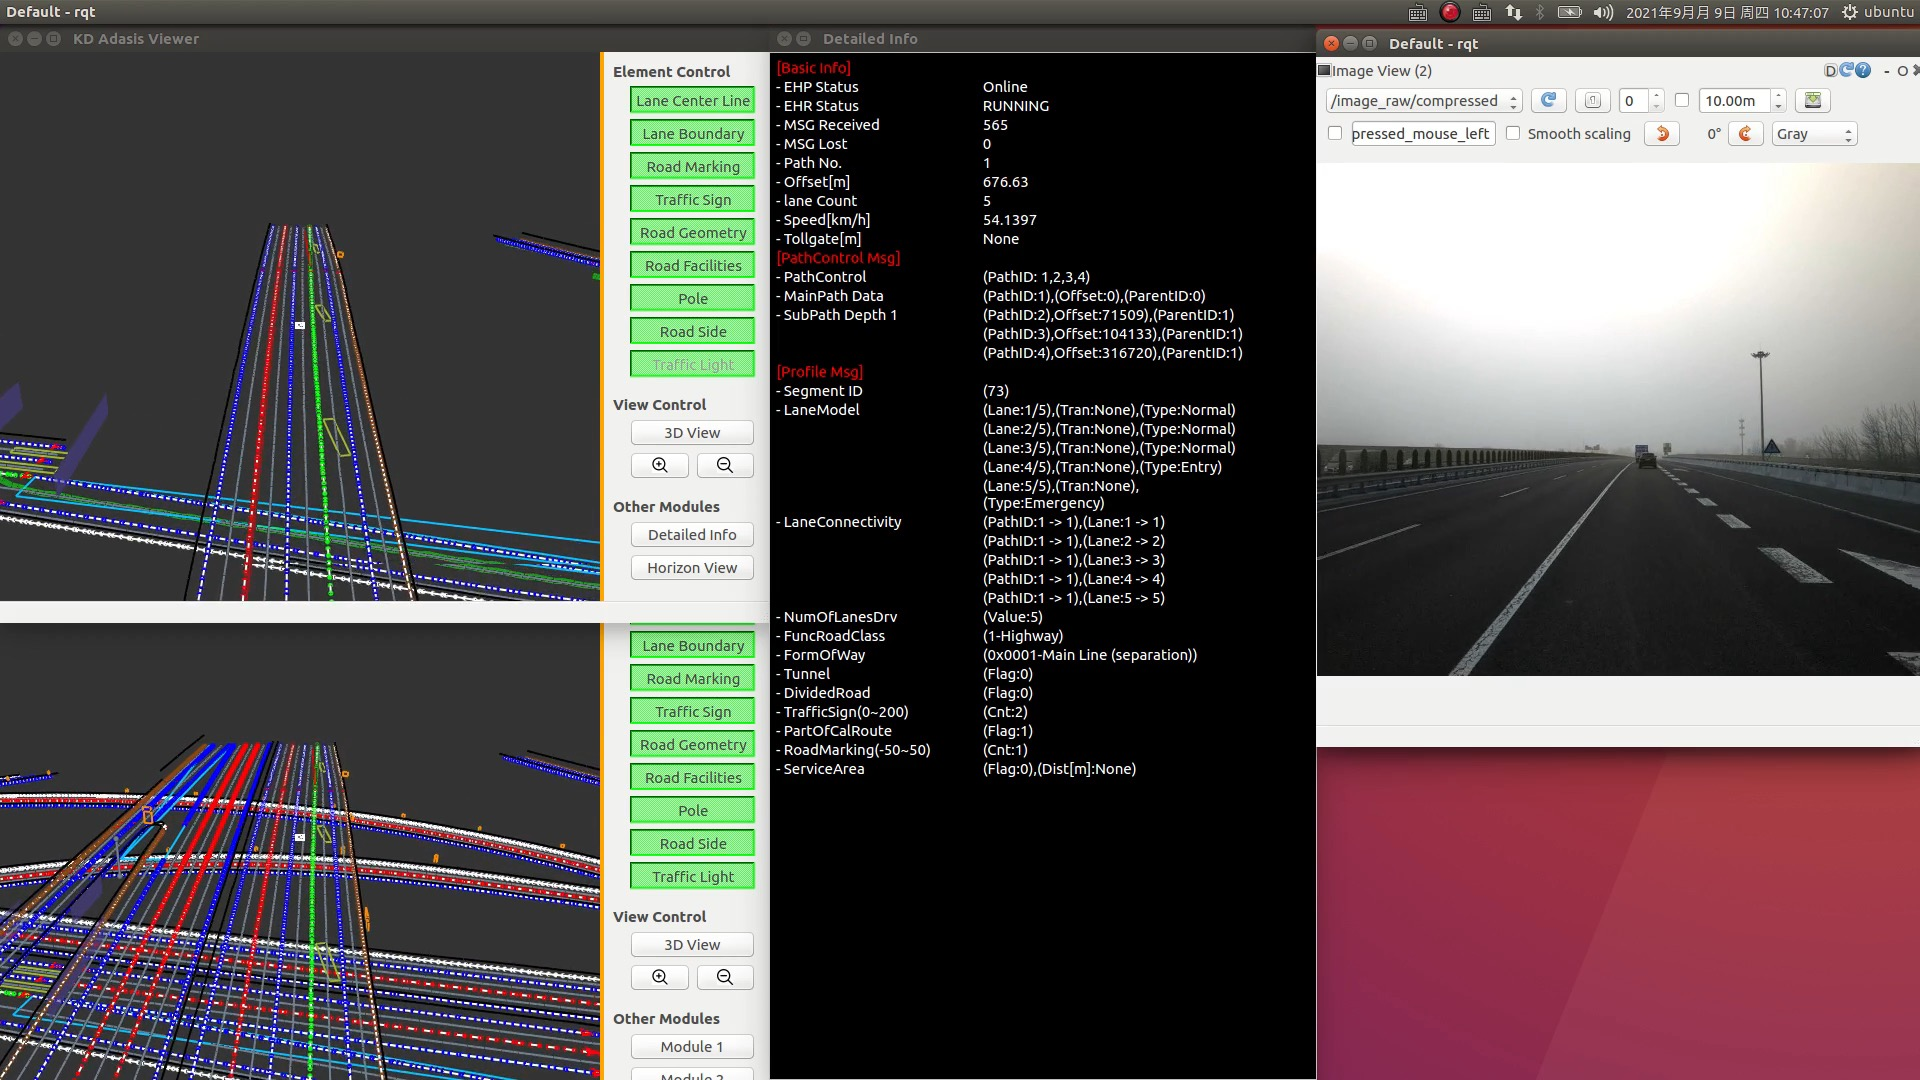Select the 3D View tab in upper viewer
Image resolution: width=1920 pixels, height=1080 pixels.
(691, 433)
